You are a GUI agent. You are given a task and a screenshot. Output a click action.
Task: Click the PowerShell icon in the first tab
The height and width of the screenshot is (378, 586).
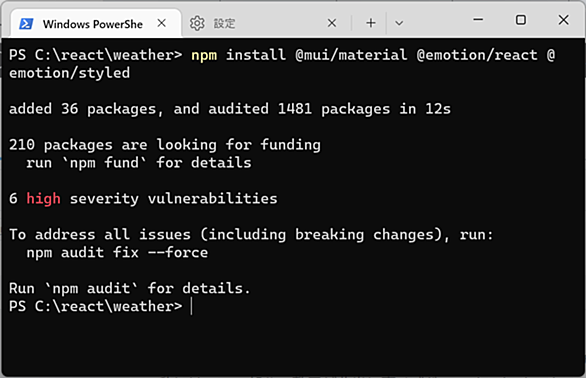point(26,24)
